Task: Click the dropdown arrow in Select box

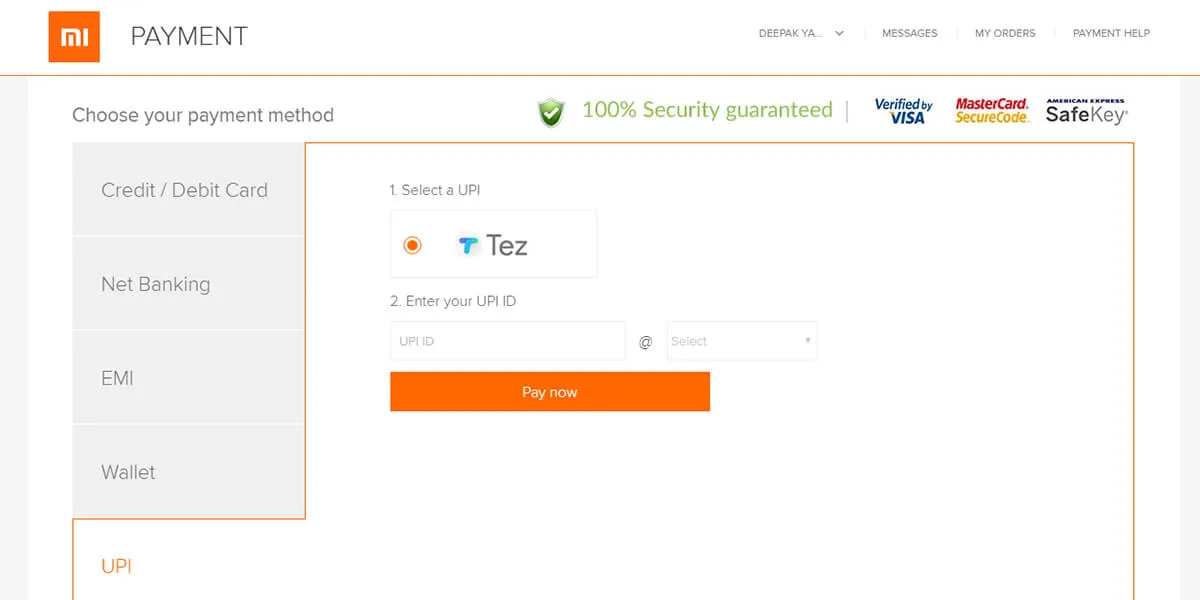Action: coord(807,341)
